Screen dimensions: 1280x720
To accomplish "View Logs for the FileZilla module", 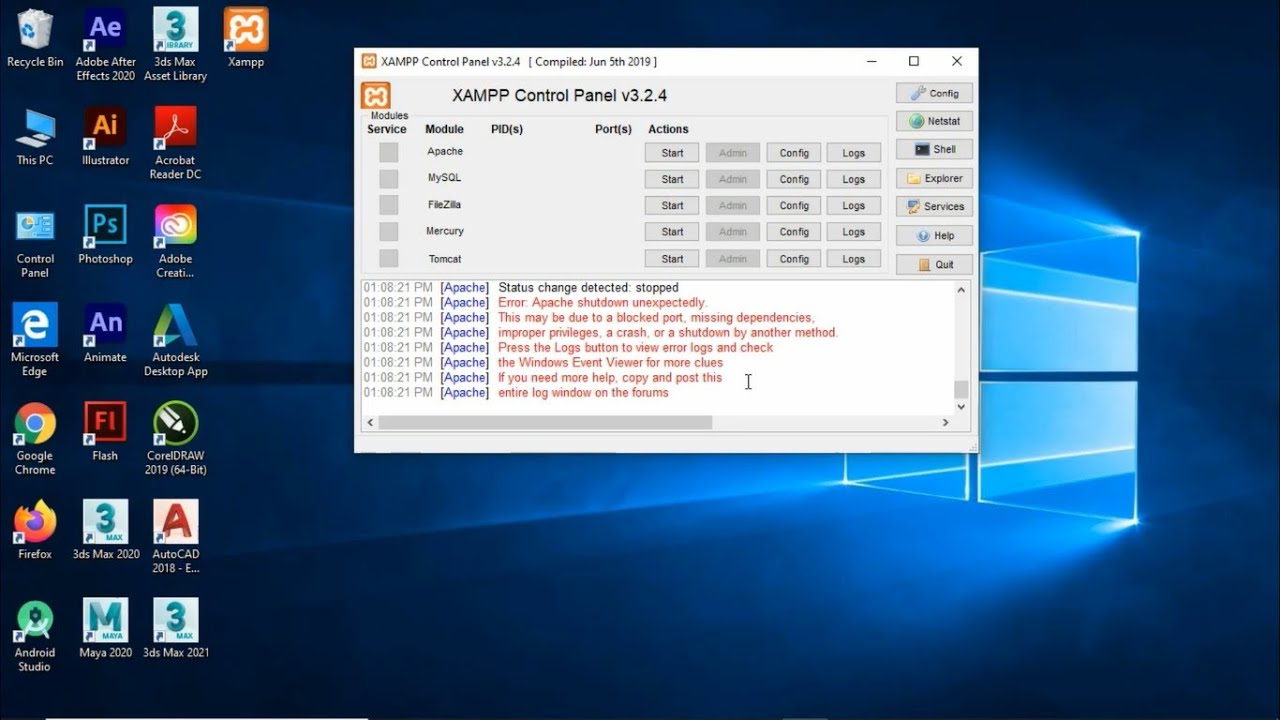I will tap(854, 205).
